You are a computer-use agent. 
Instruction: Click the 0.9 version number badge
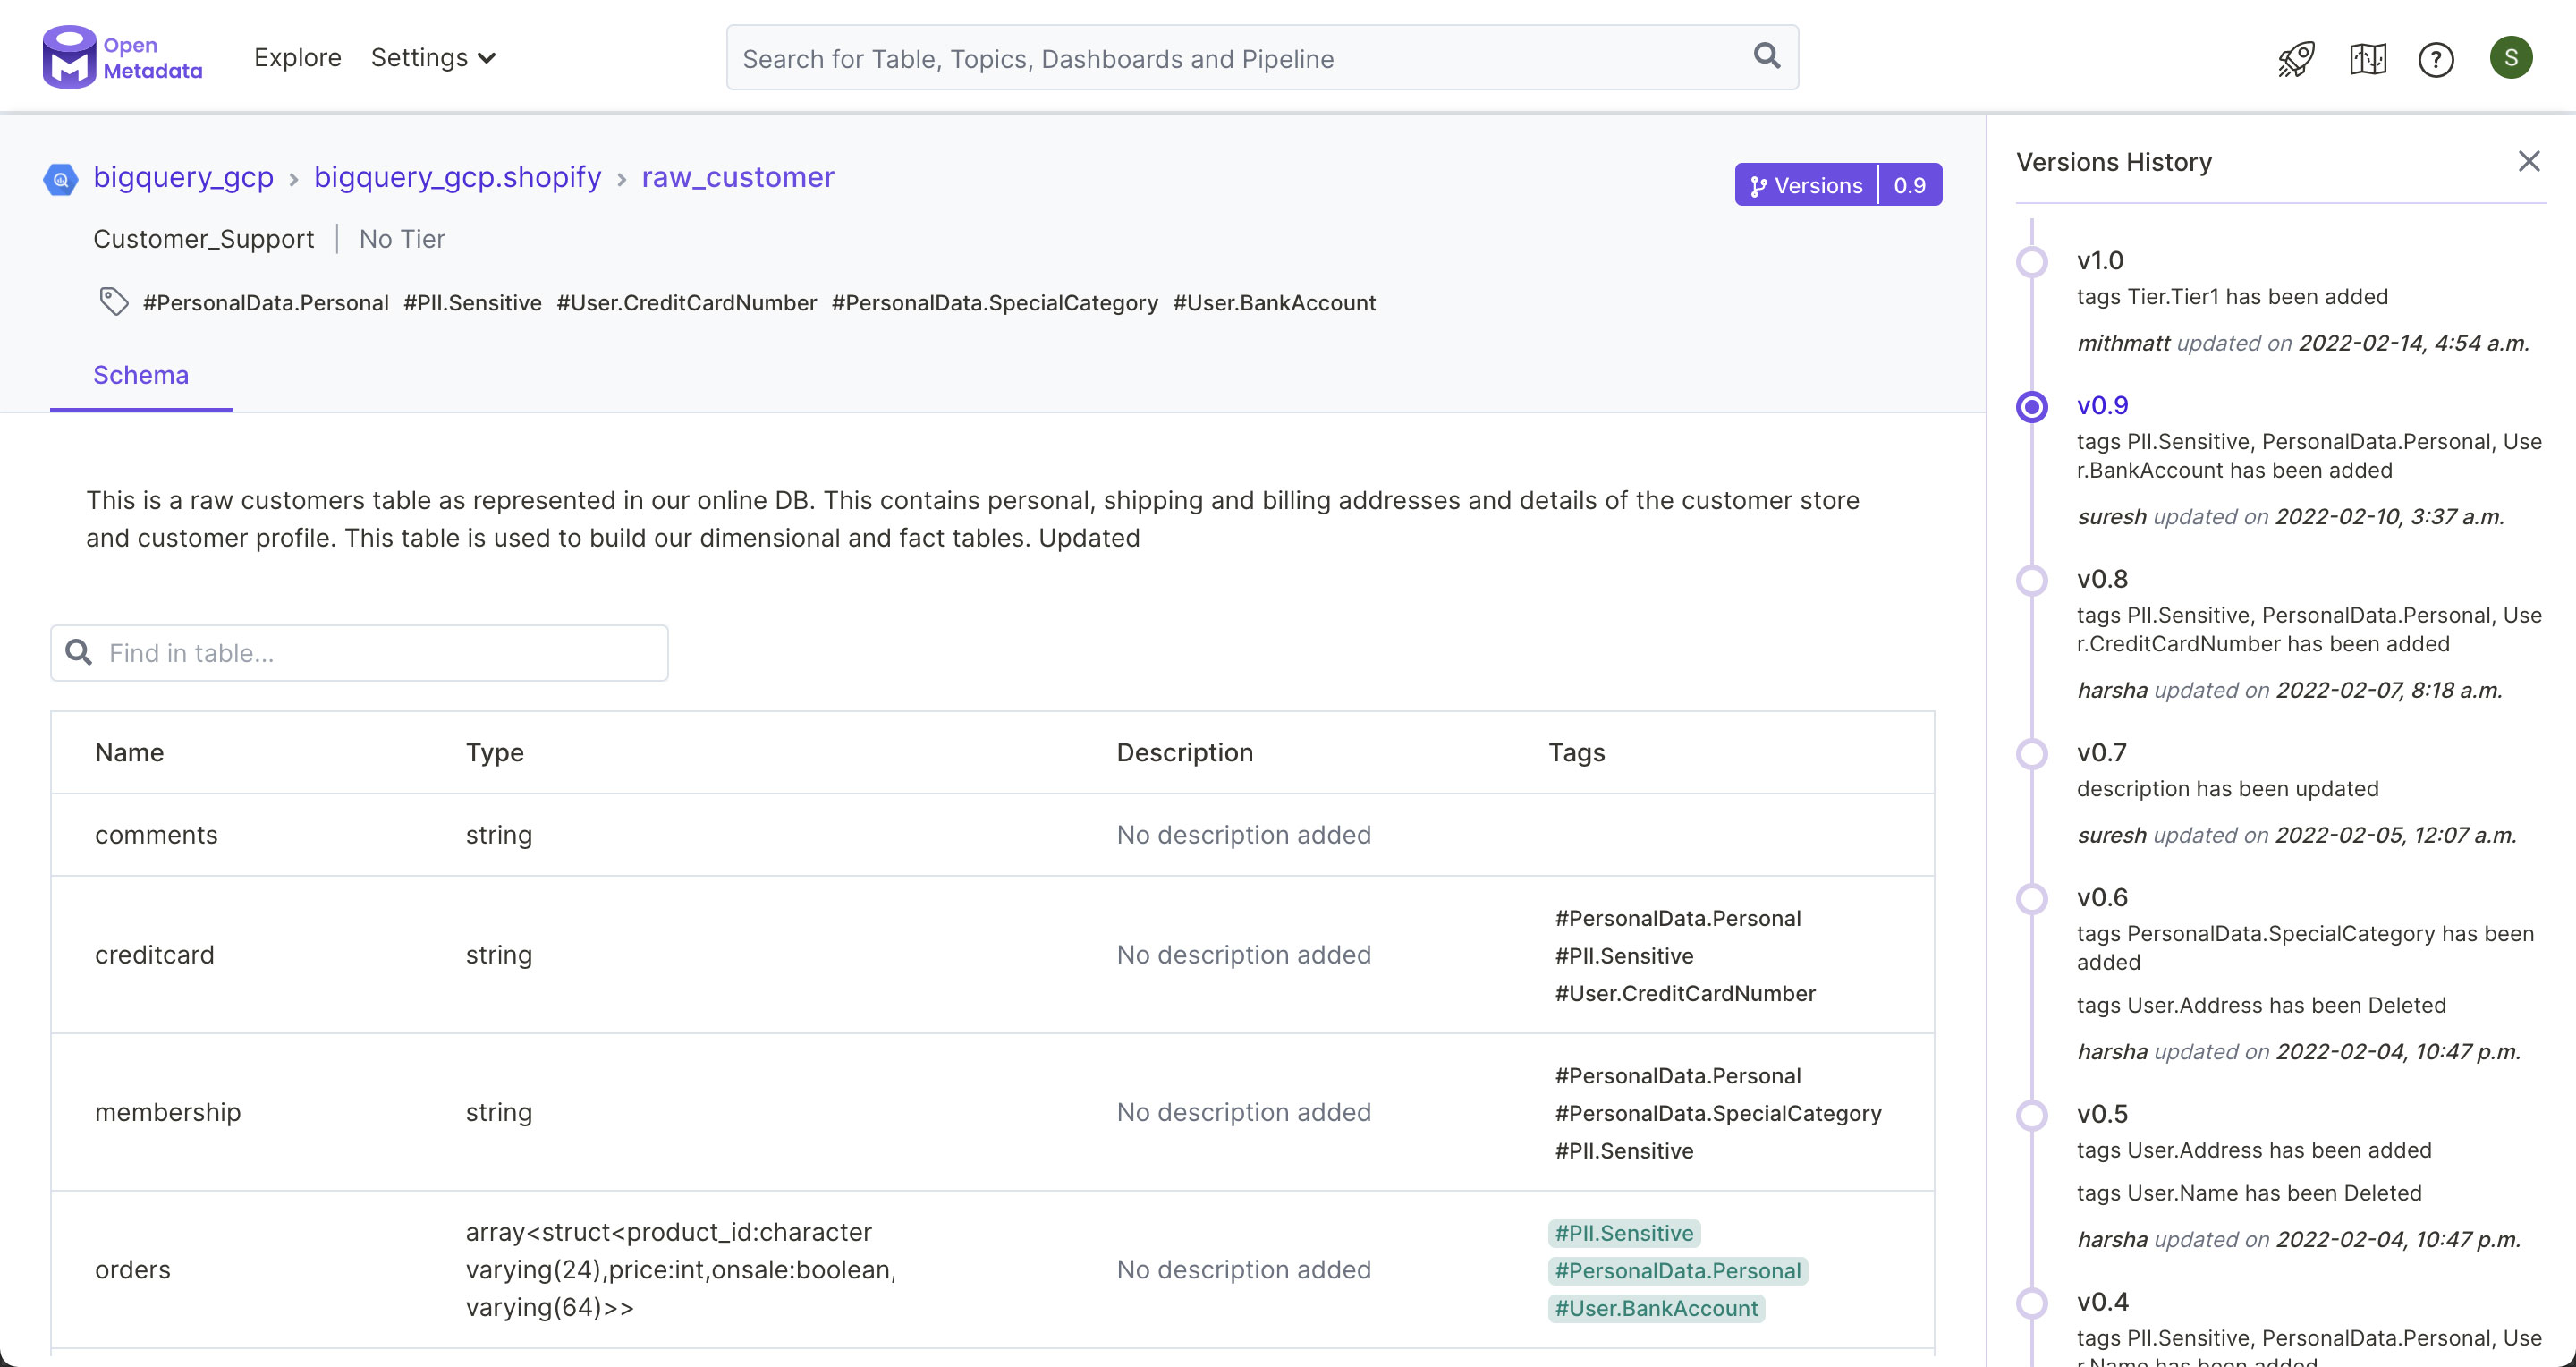pyautogui.click(x=1909, y=185)
